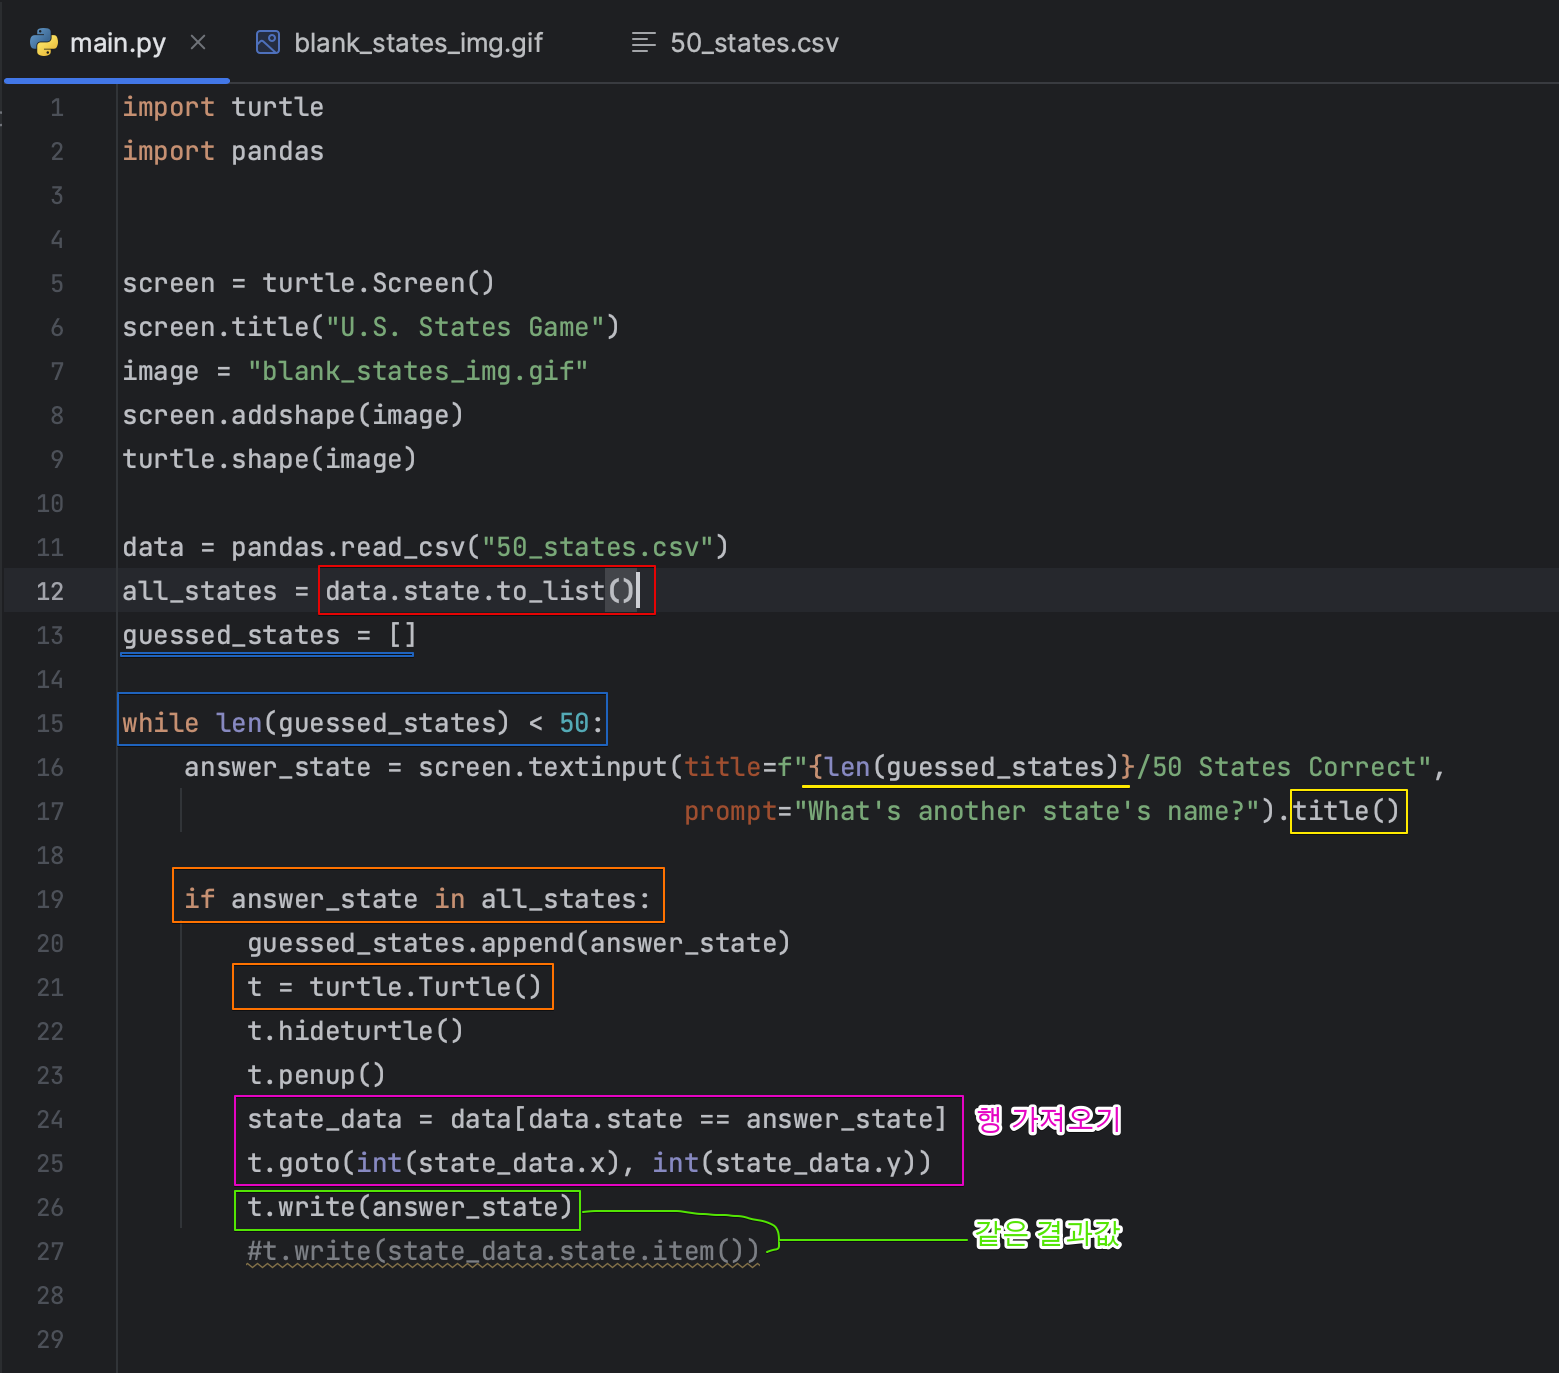The width and height of the screenshot is (1559, 1373).
Task: Open the 50_states.csv tab
Action: point(736,43)
